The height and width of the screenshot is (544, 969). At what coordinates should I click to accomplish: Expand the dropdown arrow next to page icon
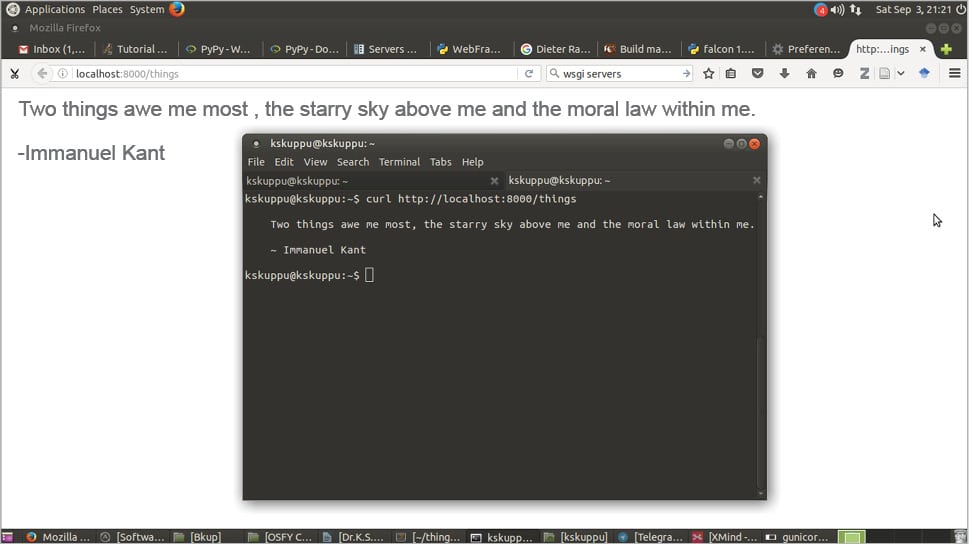(x=900, y=73)
